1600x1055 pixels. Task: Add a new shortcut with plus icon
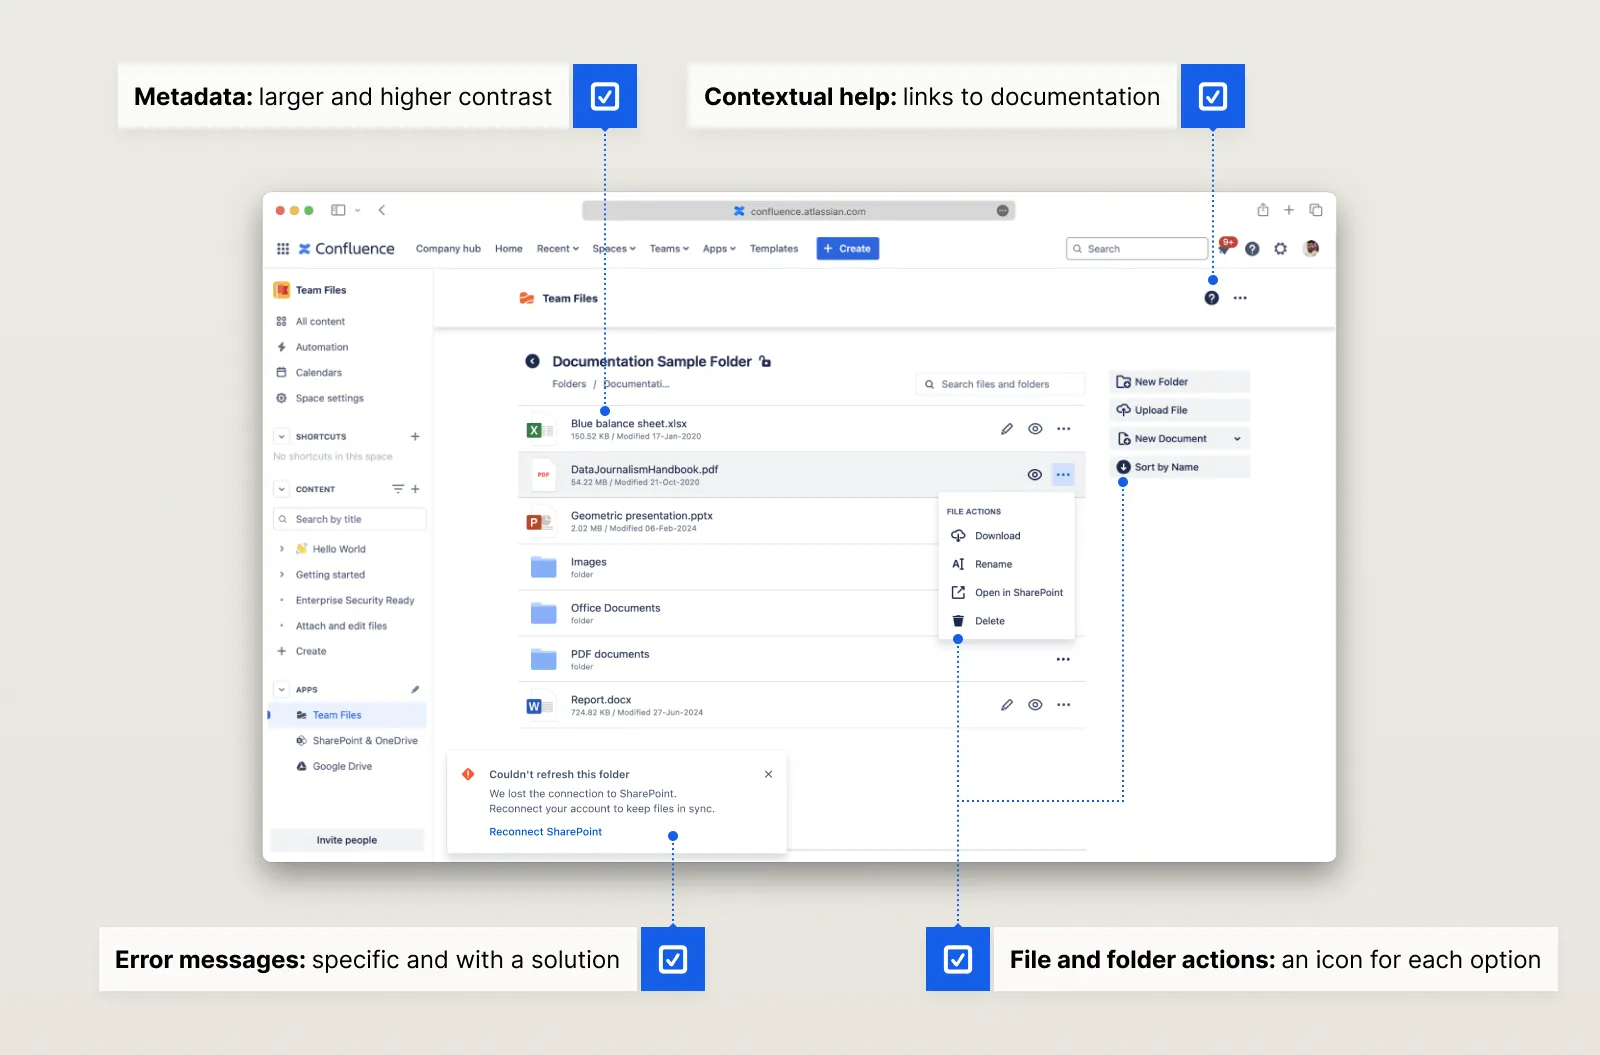[415, 436]
